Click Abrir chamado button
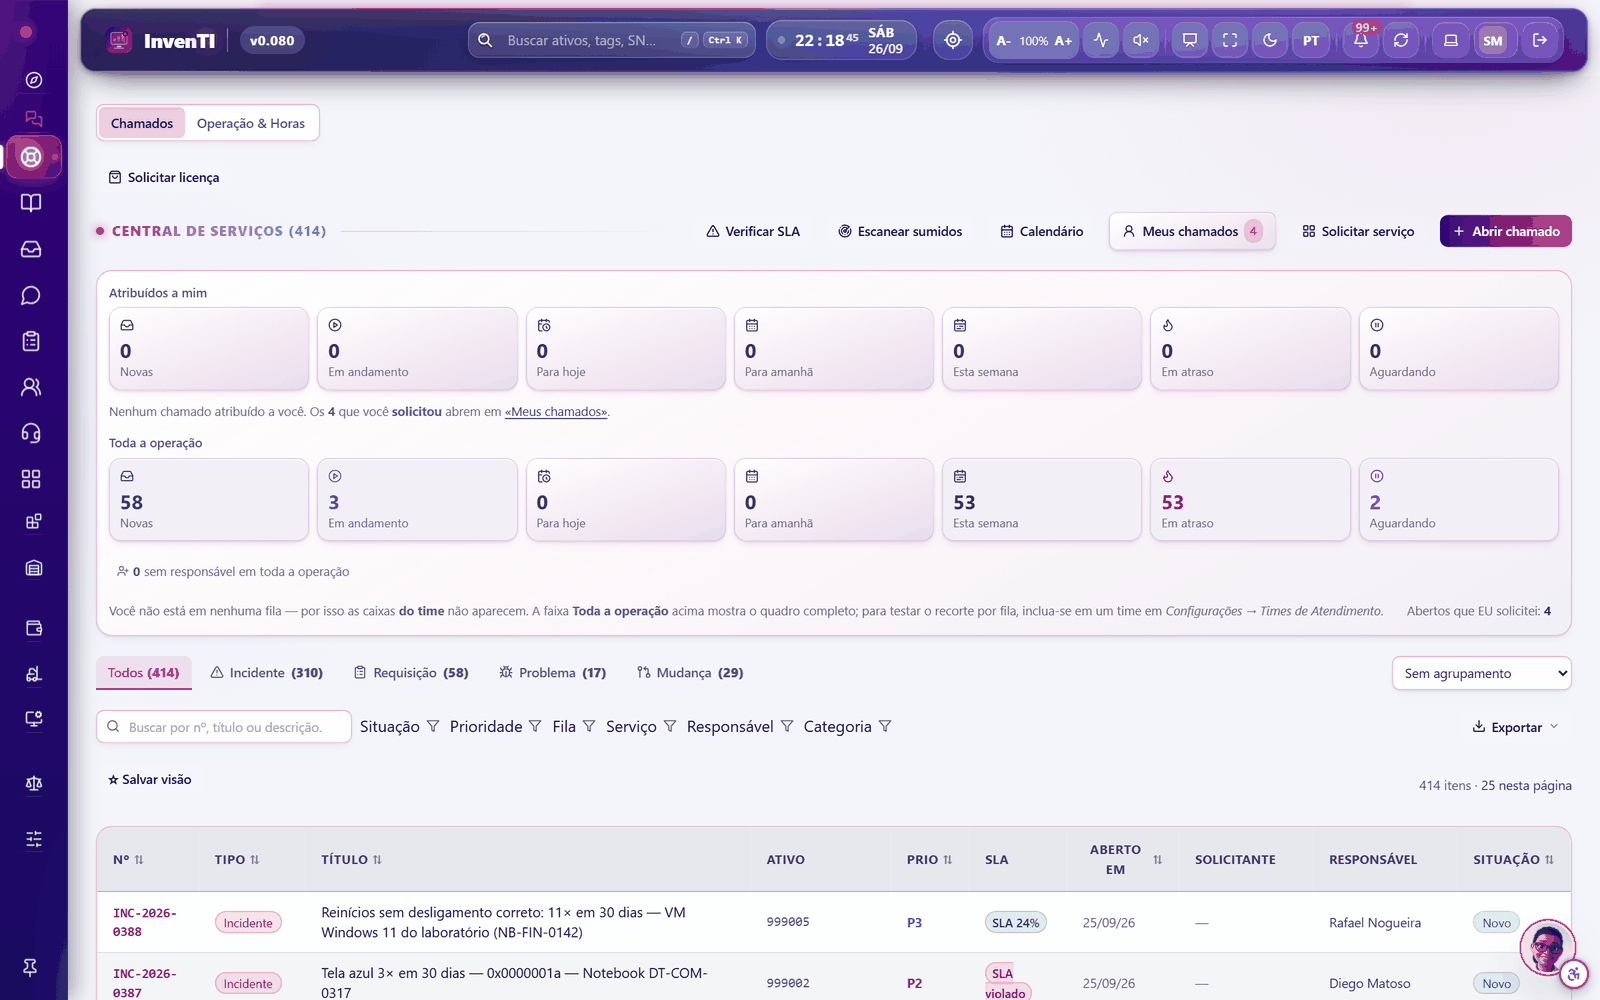The image size is (1600, 1000). [x=1506, y=231]
